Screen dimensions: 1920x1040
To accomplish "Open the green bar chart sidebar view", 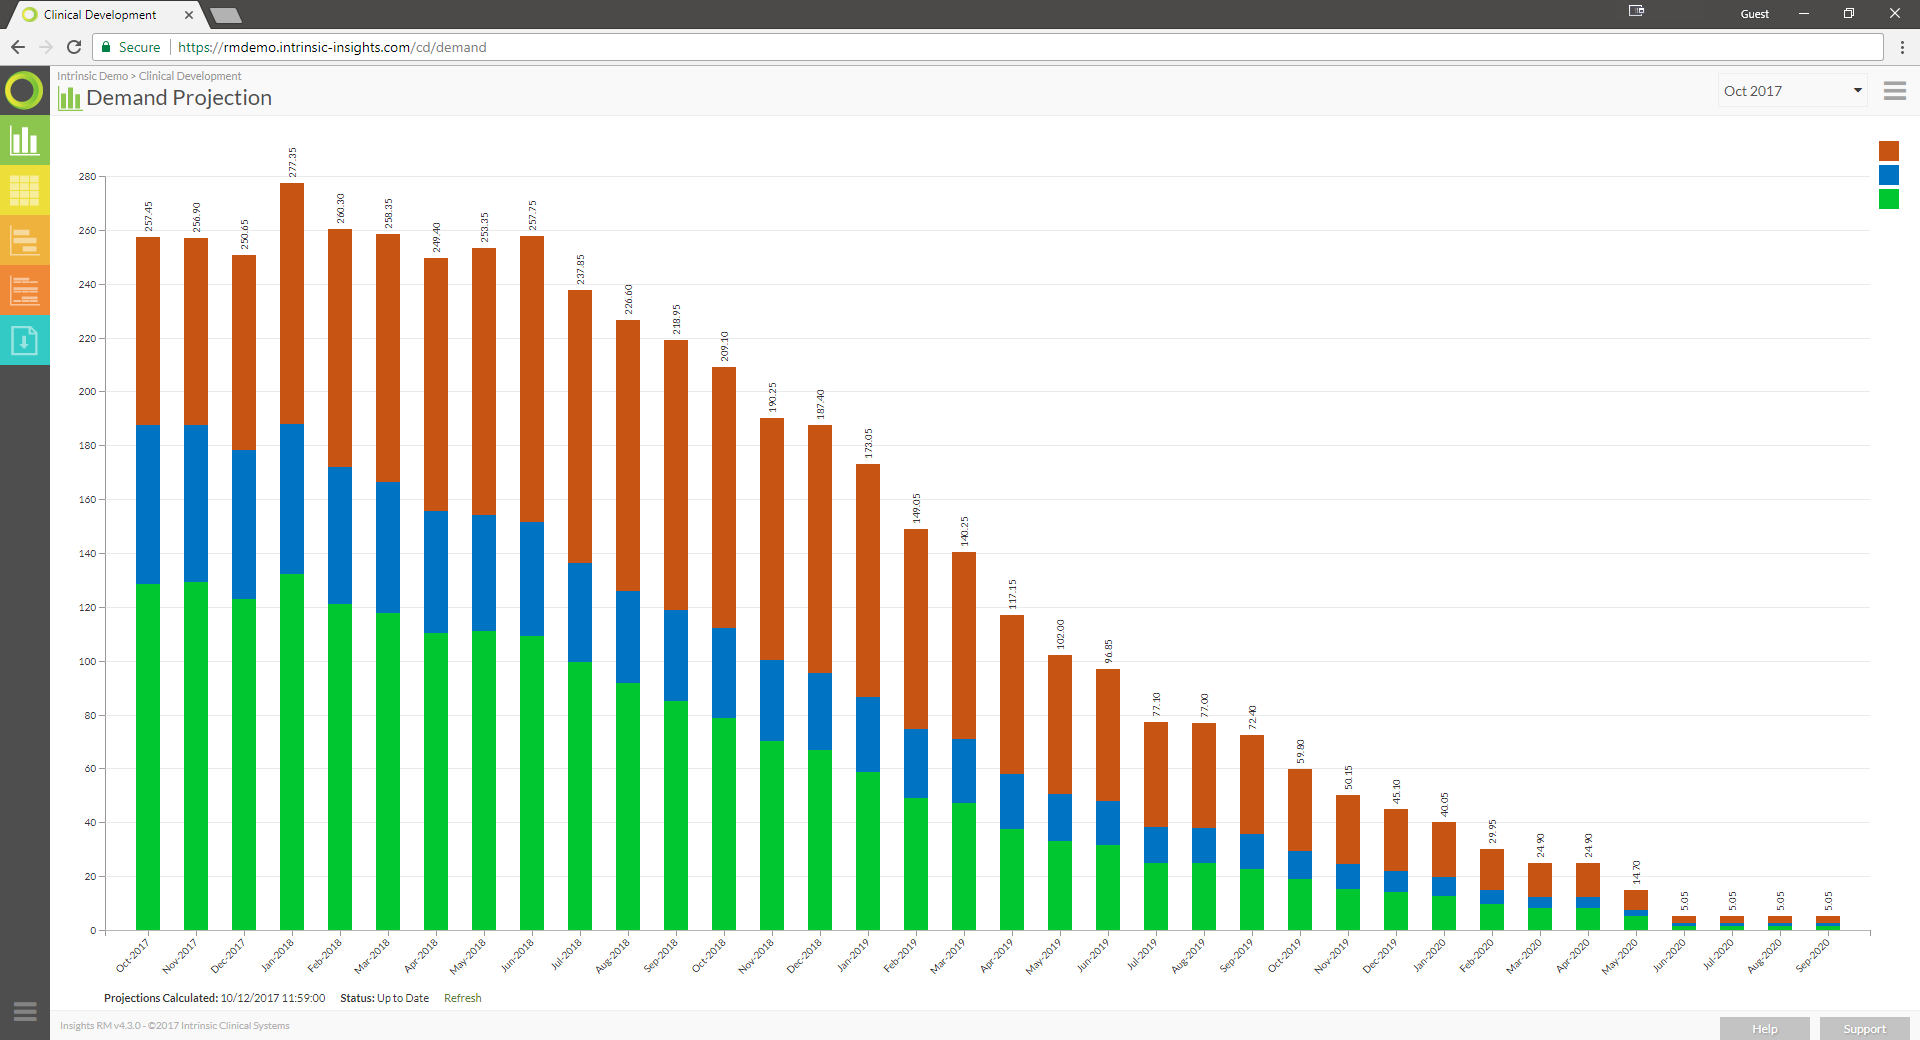I will click(24, 140).
